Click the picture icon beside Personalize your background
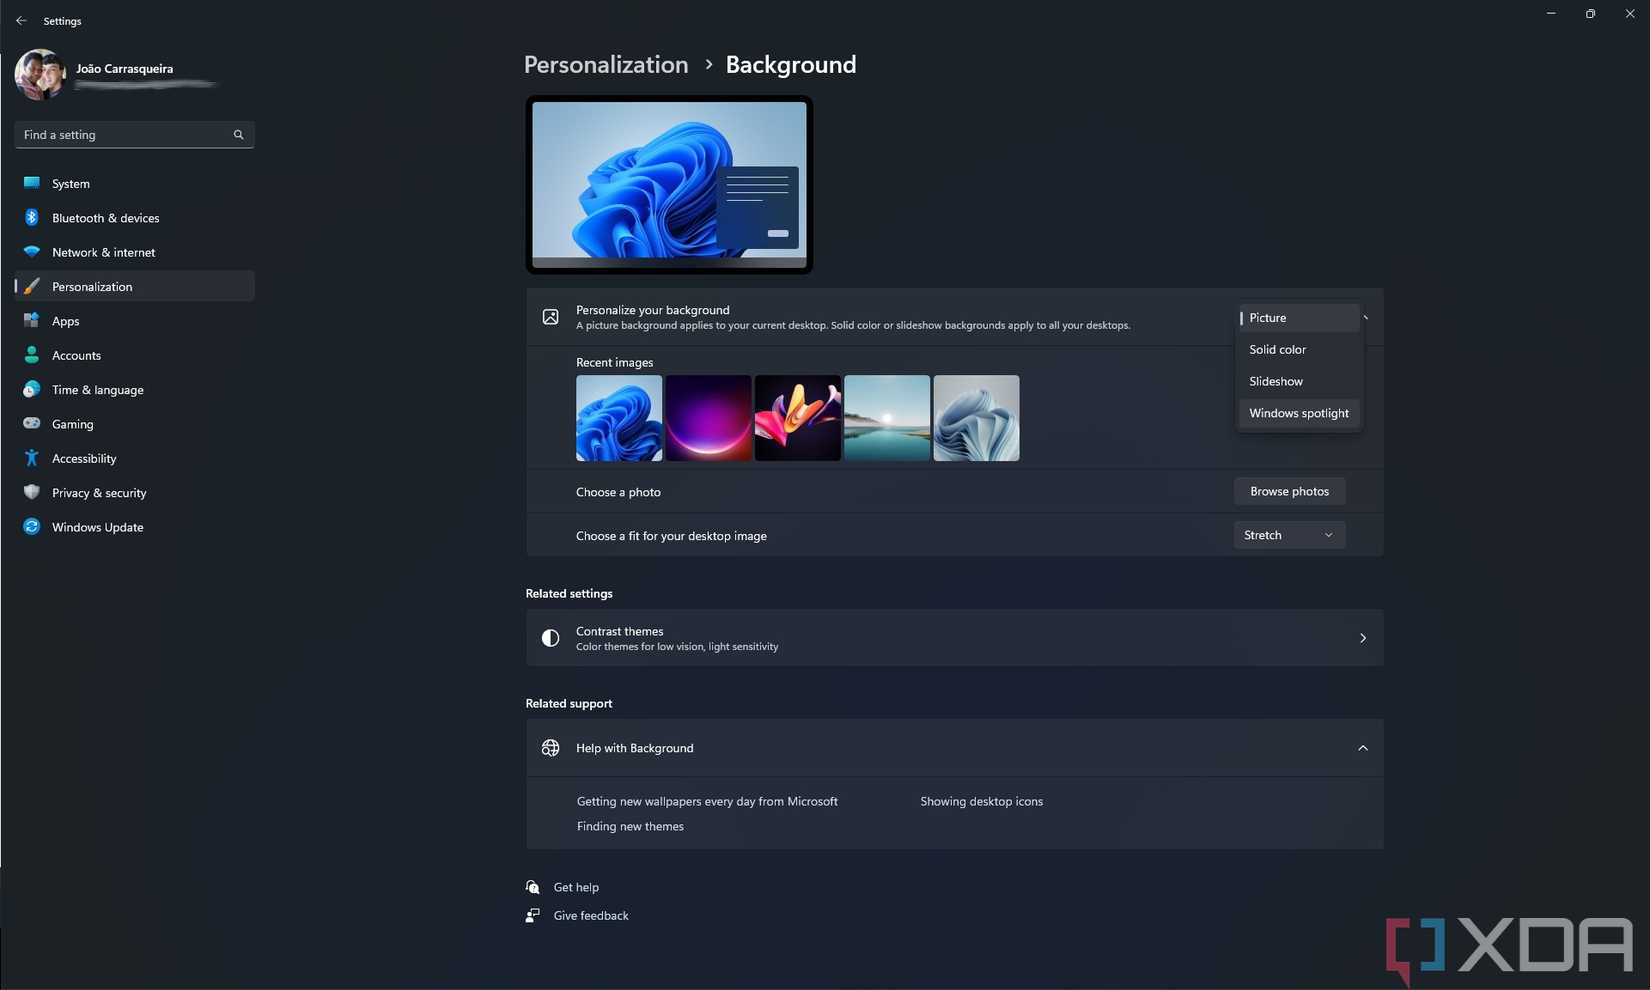This screenshot has width=1650, height=990. tap(550, 317)
